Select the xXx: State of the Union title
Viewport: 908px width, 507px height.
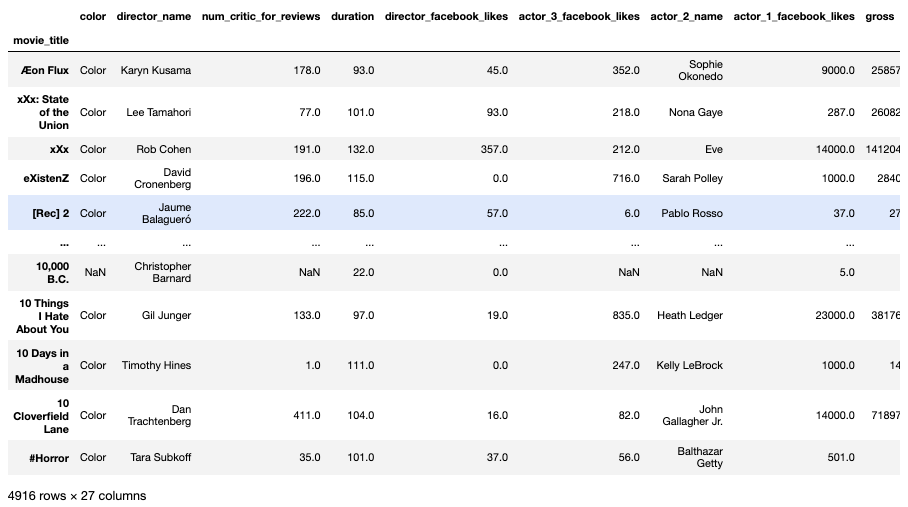(43, 112)
